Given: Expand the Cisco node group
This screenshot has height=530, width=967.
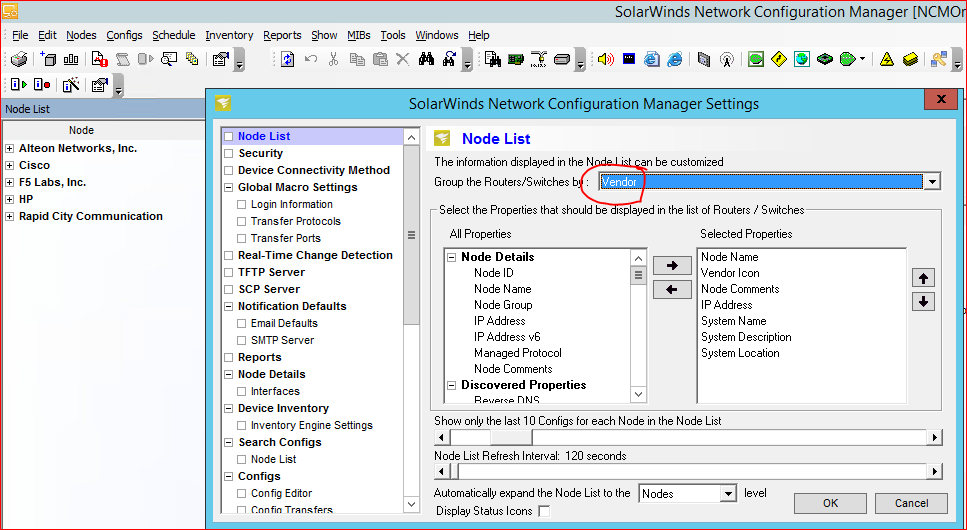Looking at the screenshot, I should click(x=9, y=165).
